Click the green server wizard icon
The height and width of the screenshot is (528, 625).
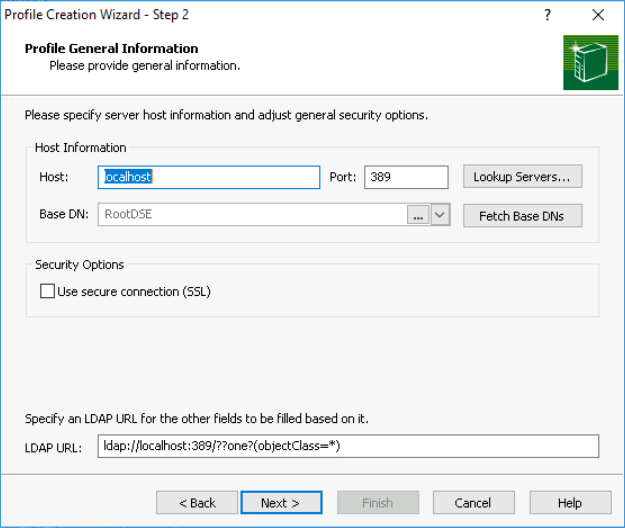tap(590, 63)
